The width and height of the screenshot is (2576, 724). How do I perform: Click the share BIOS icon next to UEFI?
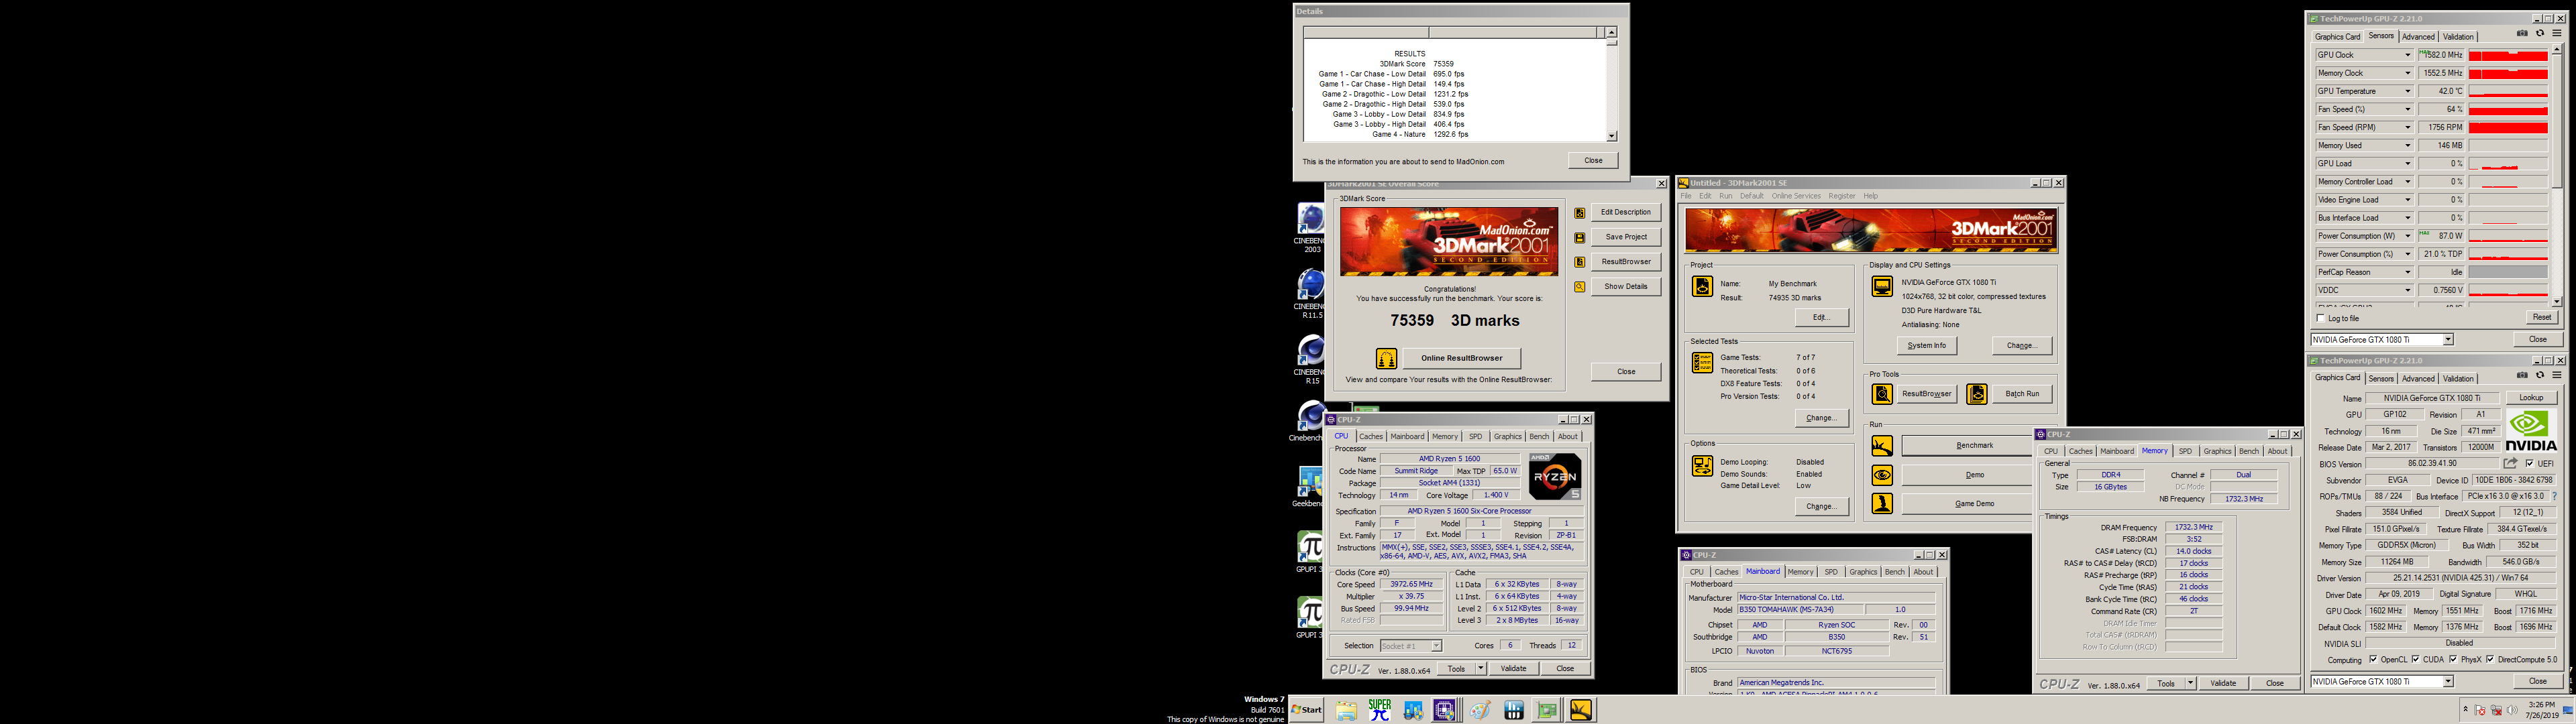pos(2510,464)
